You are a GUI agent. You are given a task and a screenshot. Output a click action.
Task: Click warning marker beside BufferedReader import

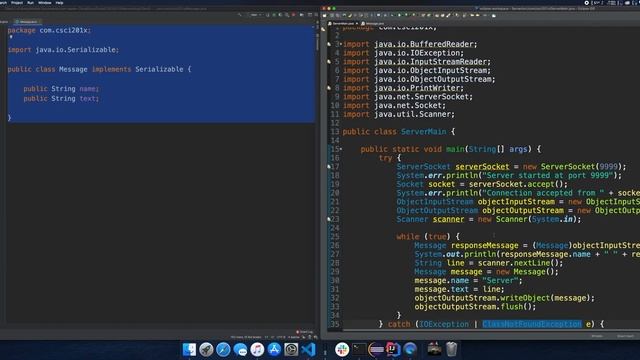coord(329,44)
